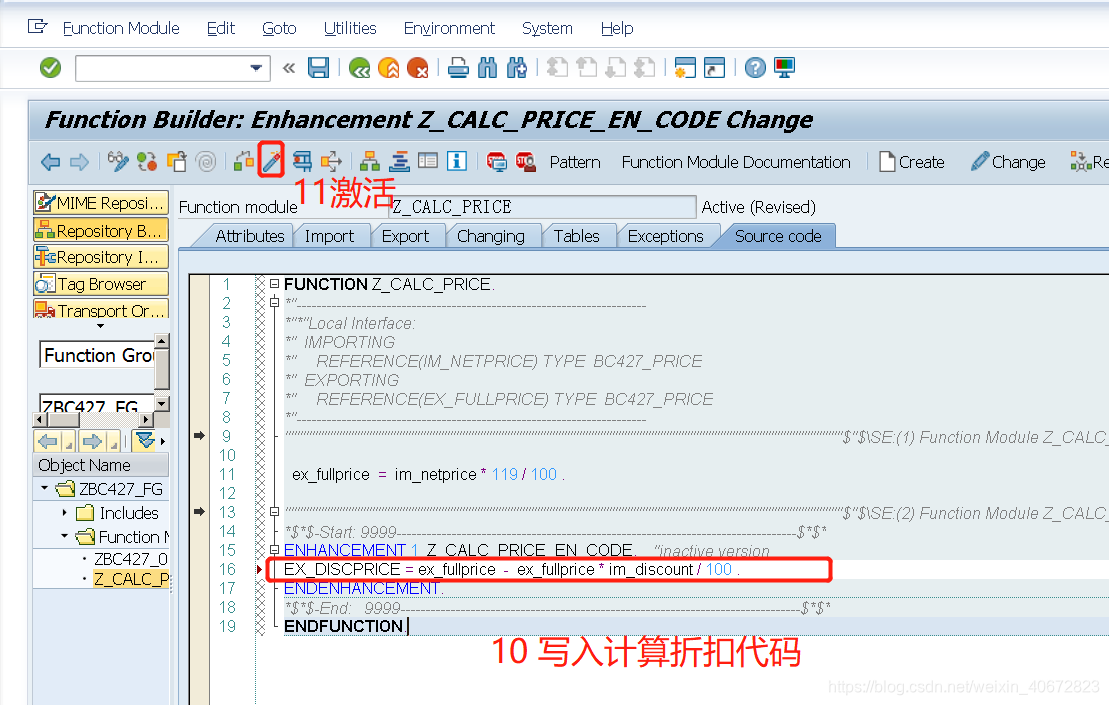The image size is (1109, 705).
Task: Select the Source code tab
Action: tap(778, 236)
